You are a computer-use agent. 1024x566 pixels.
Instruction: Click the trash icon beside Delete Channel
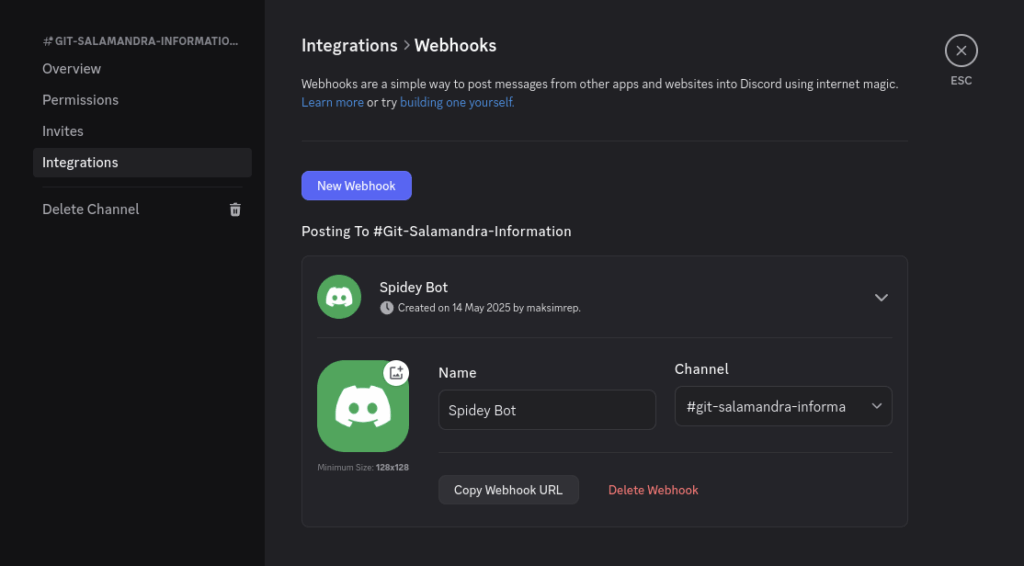tap(235, 210)
